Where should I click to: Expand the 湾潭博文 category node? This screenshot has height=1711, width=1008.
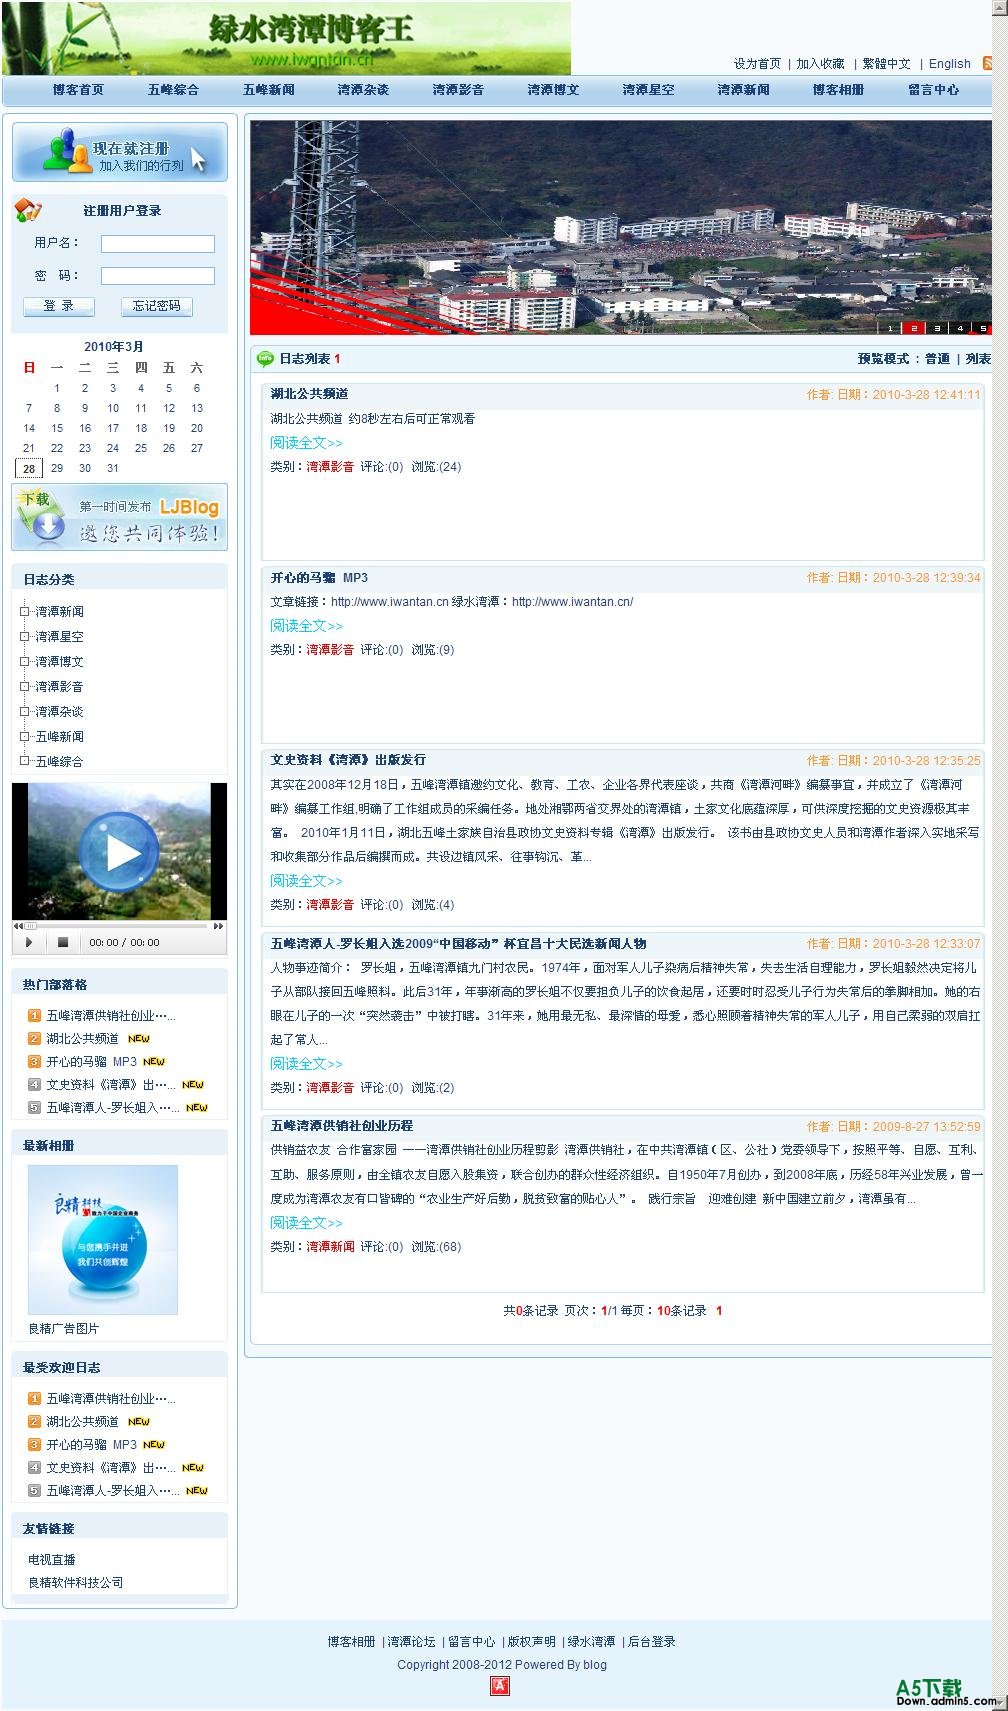click(x=25, y=661)
